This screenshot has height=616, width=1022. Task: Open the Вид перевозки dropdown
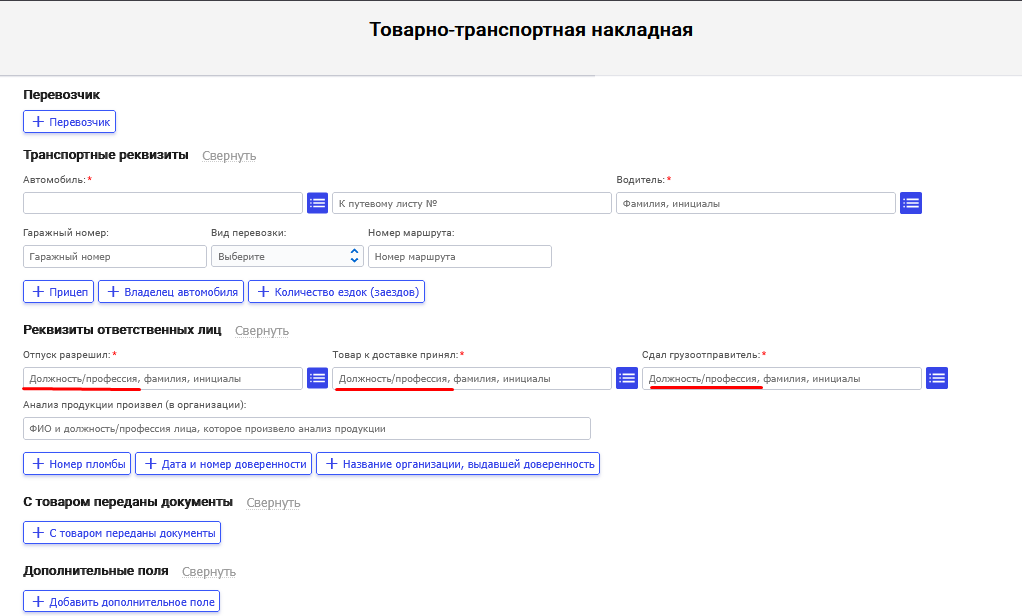[286, 256]
